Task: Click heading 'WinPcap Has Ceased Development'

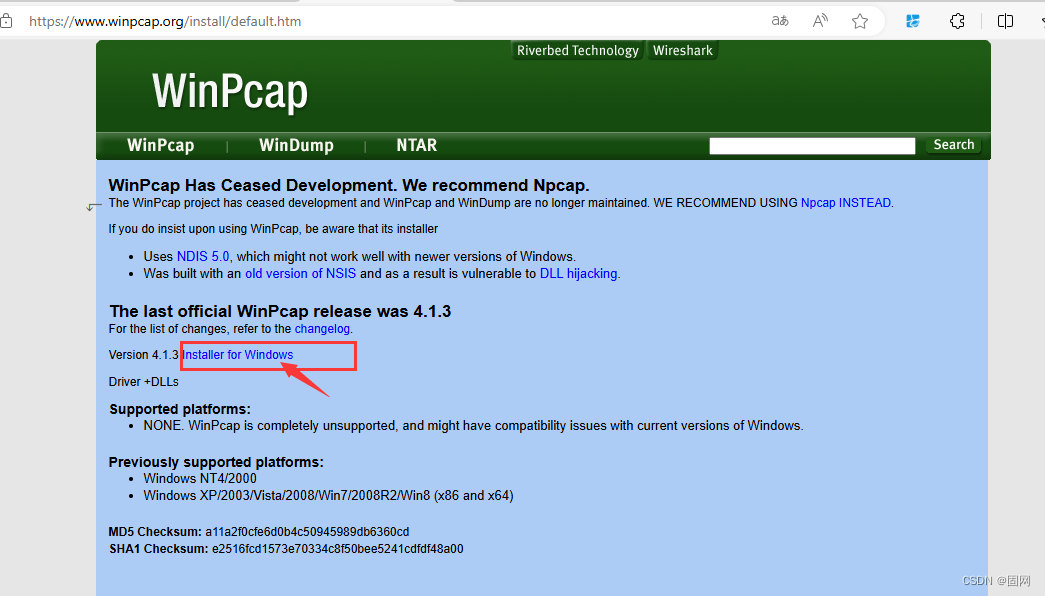Action: click(349, 185)
